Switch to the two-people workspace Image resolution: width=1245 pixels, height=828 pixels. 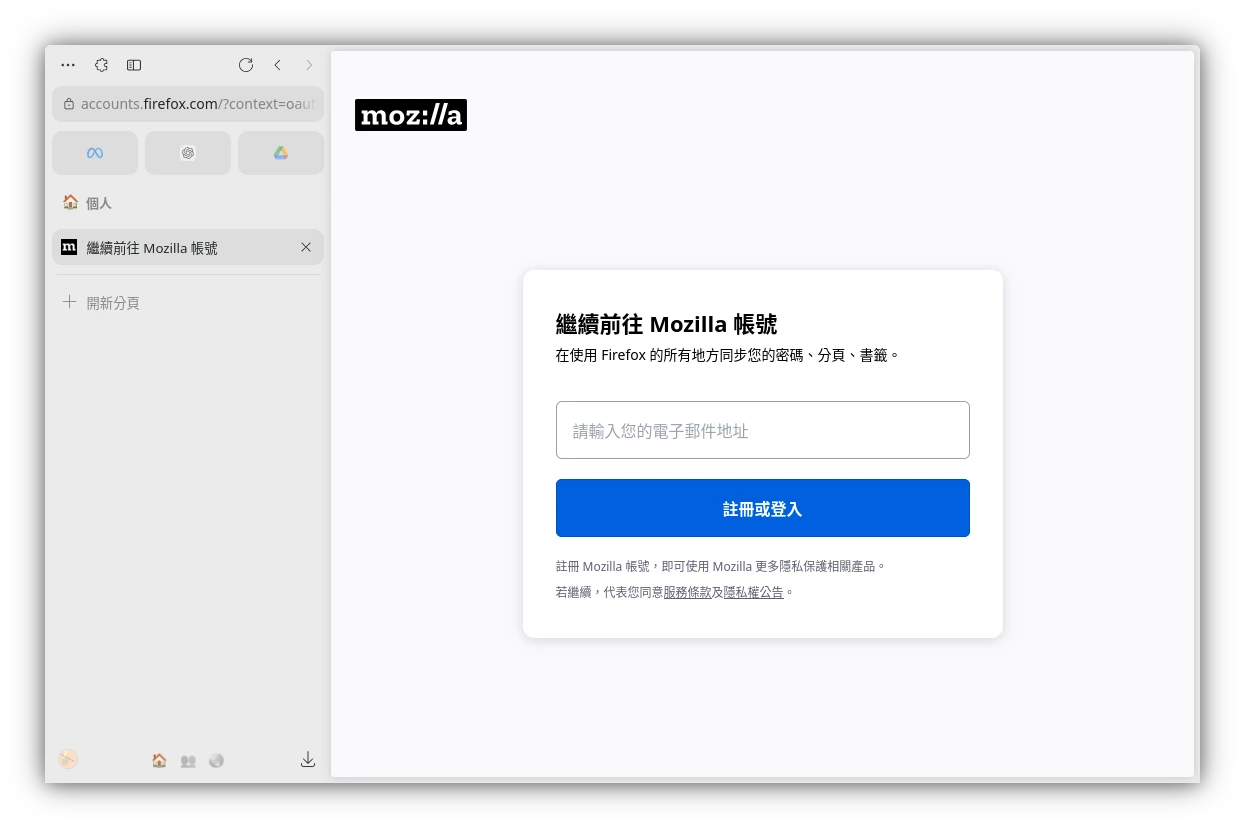[188, 761]
